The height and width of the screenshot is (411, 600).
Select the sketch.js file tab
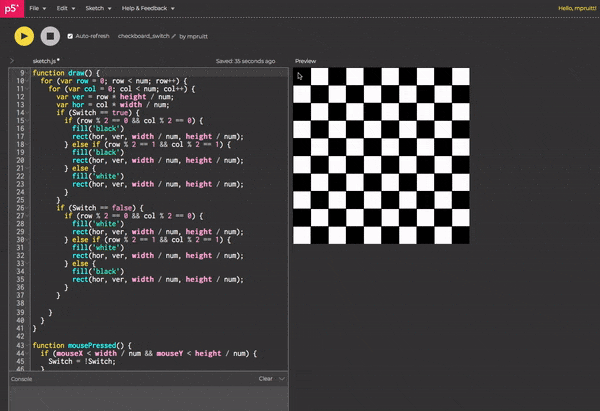[x=46, y=61]
